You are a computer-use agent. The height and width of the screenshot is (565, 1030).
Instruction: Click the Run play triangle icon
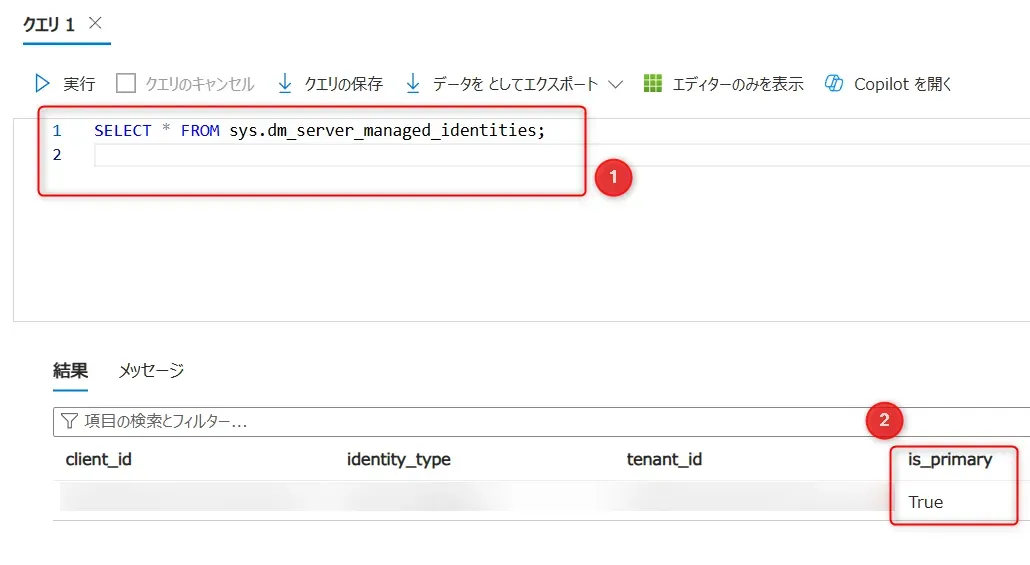(x=42, y=83)
